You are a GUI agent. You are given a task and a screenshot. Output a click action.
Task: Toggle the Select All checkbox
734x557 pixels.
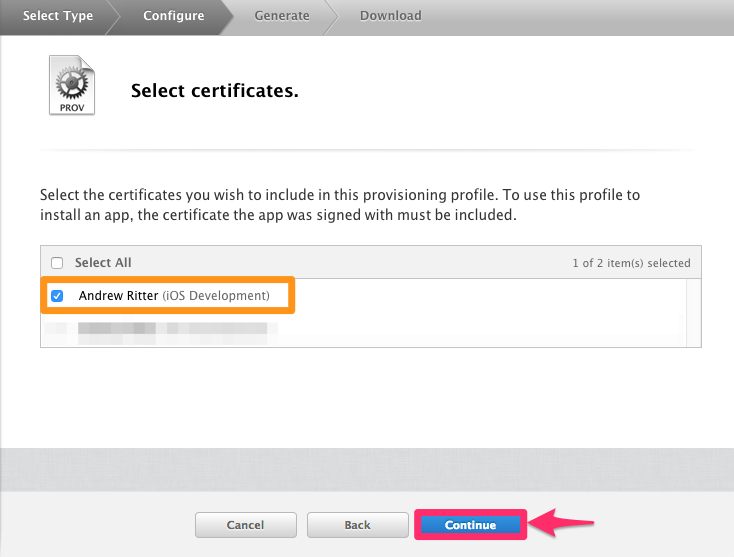(57, 263)
